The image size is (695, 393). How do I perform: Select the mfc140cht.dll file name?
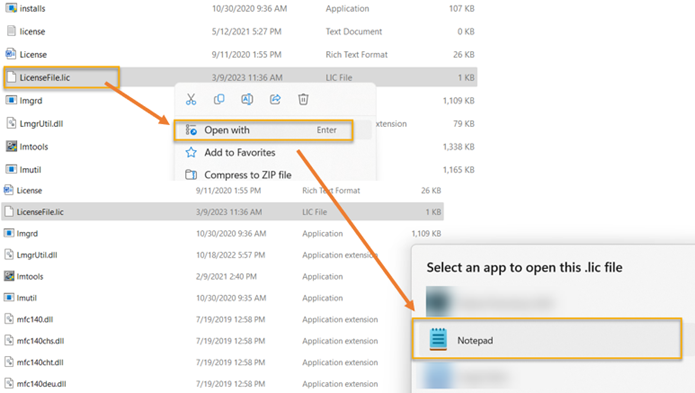click(x=40, y=362)
